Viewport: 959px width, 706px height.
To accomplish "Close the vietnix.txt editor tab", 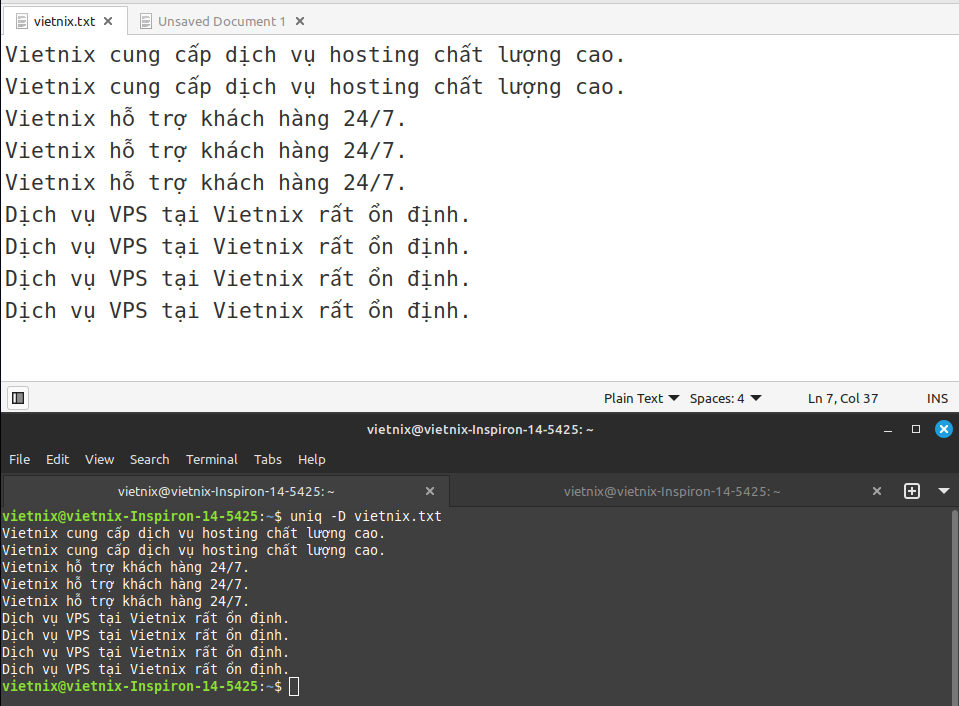I will click(x=108, y=21).
